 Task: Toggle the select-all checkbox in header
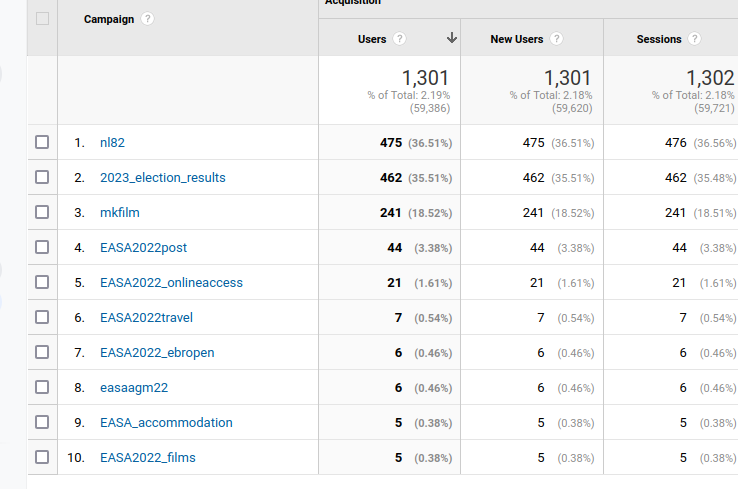[42, 19]
